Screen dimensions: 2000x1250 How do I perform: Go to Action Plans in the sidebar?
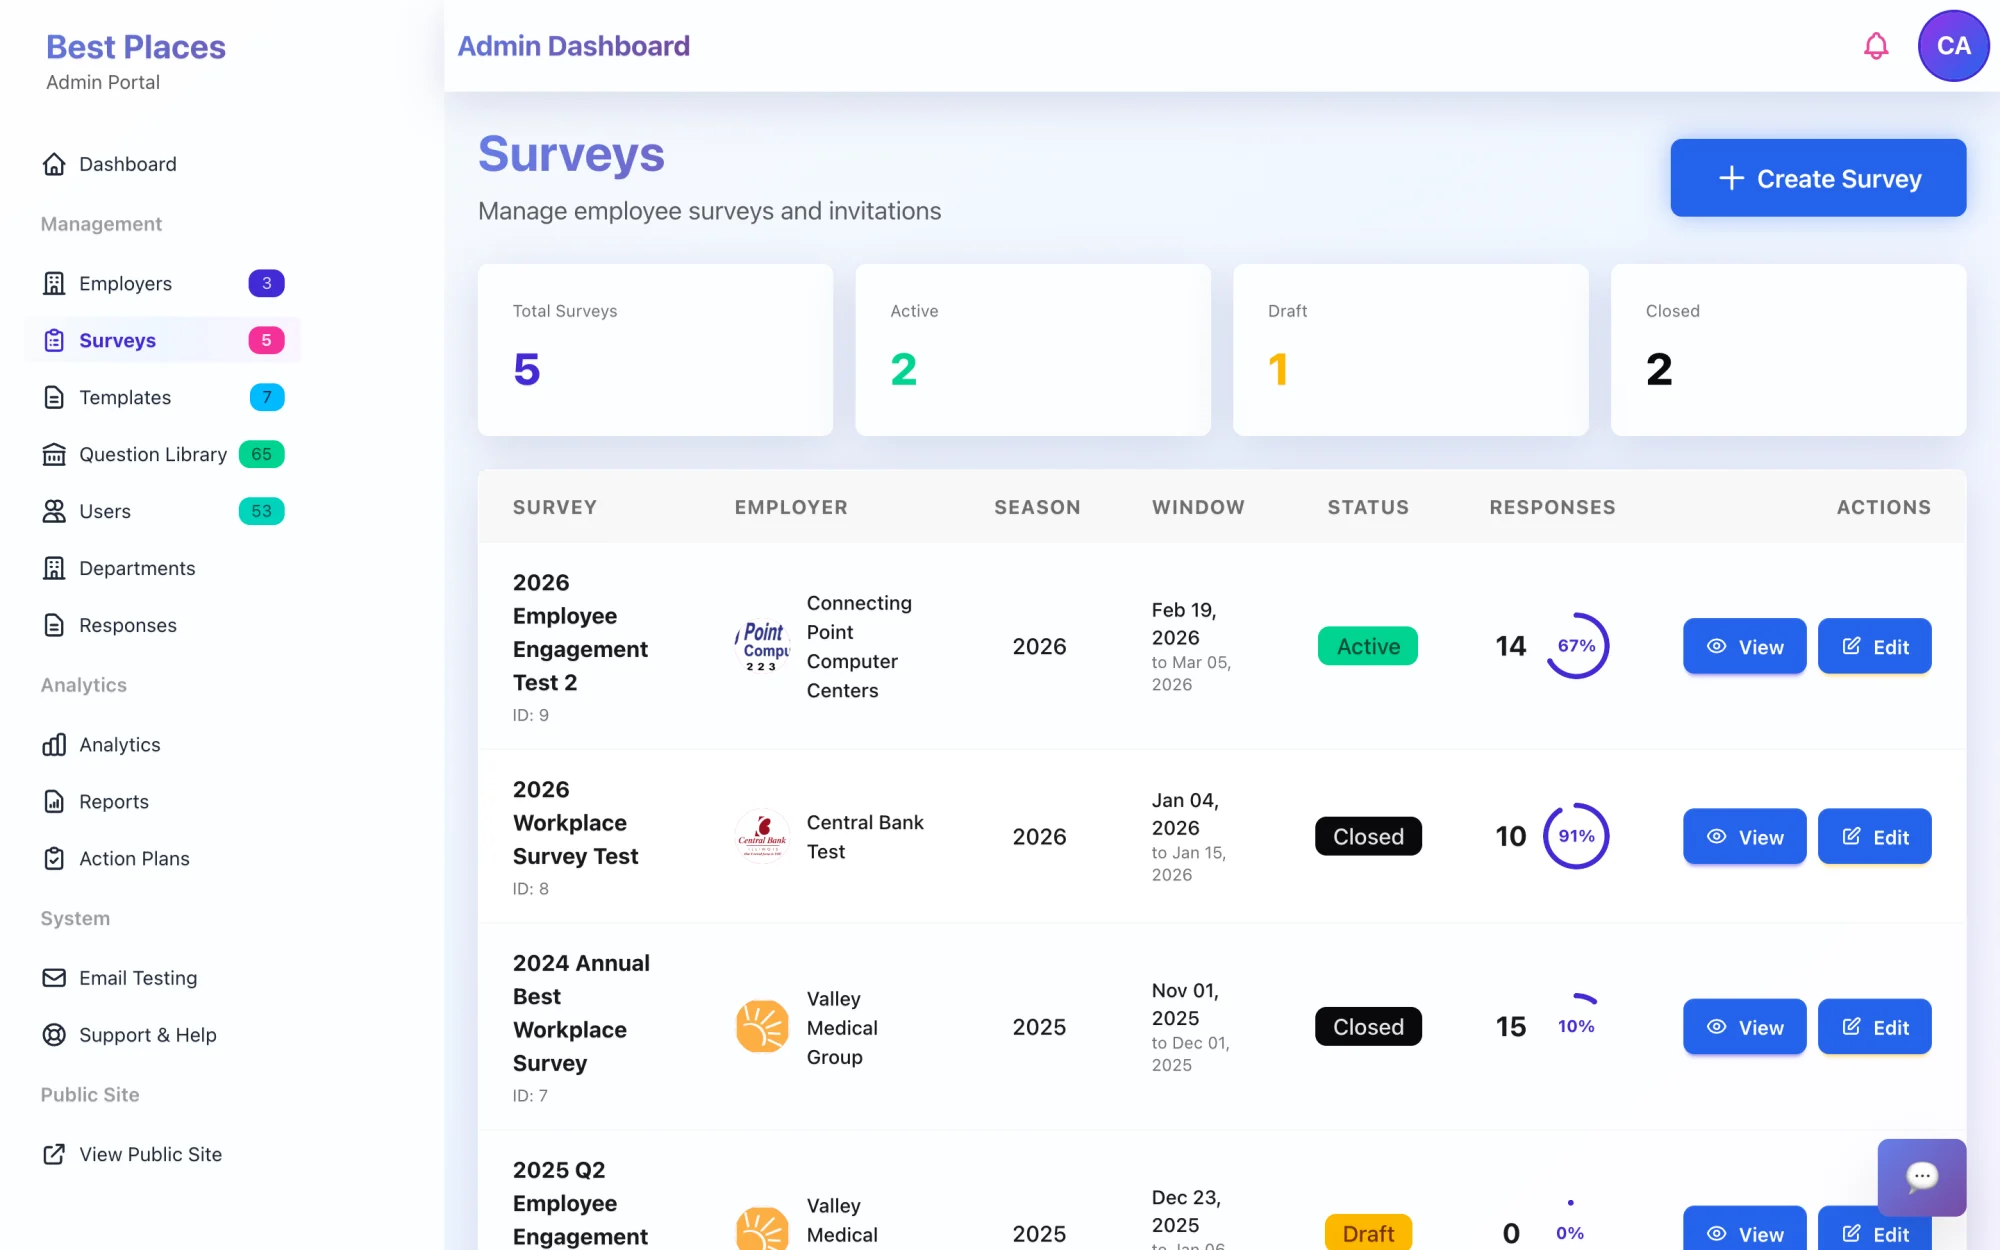[x=162, y=859]
